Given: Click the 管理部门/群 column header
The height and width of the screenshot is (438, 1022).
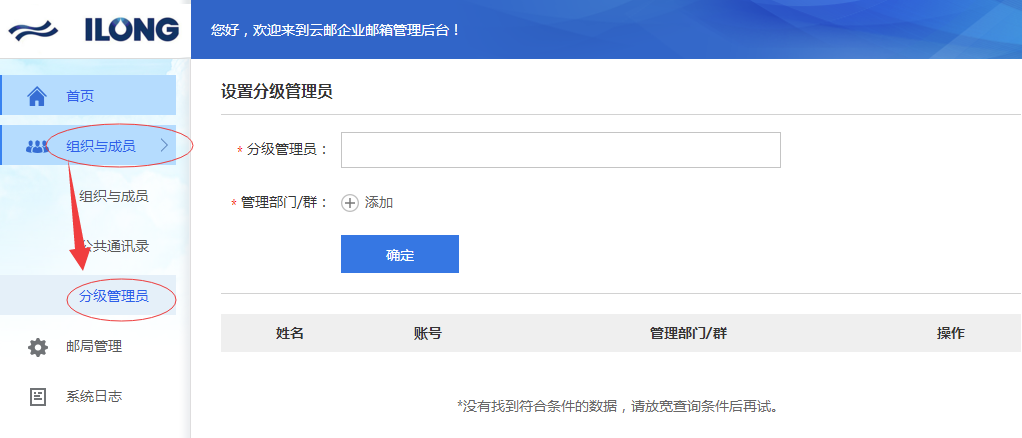Looking at the screenshot, I should (x=688, y=333).
